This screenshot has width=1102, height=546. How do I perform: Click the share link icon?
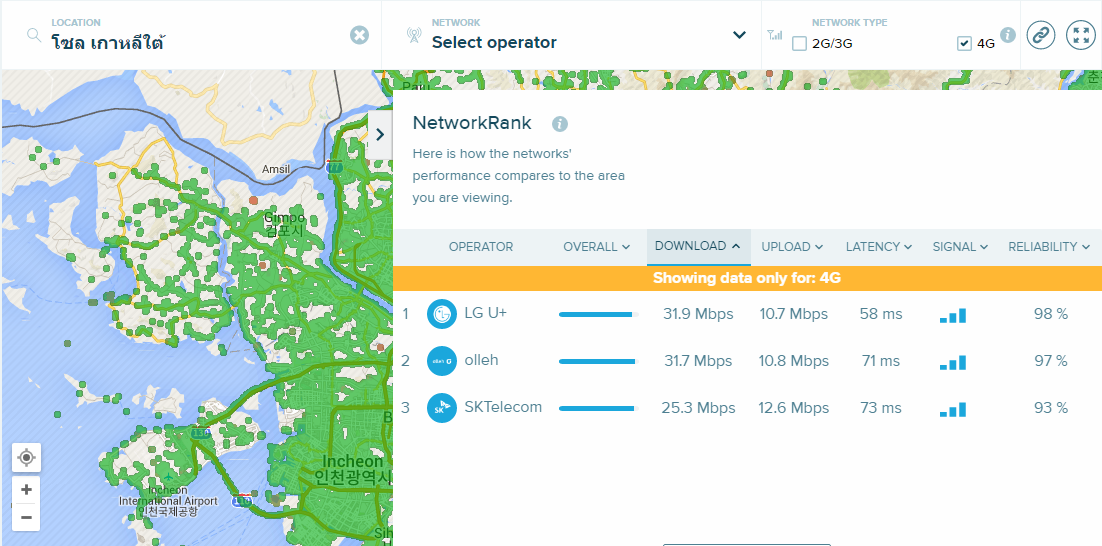pos(1041,34)
